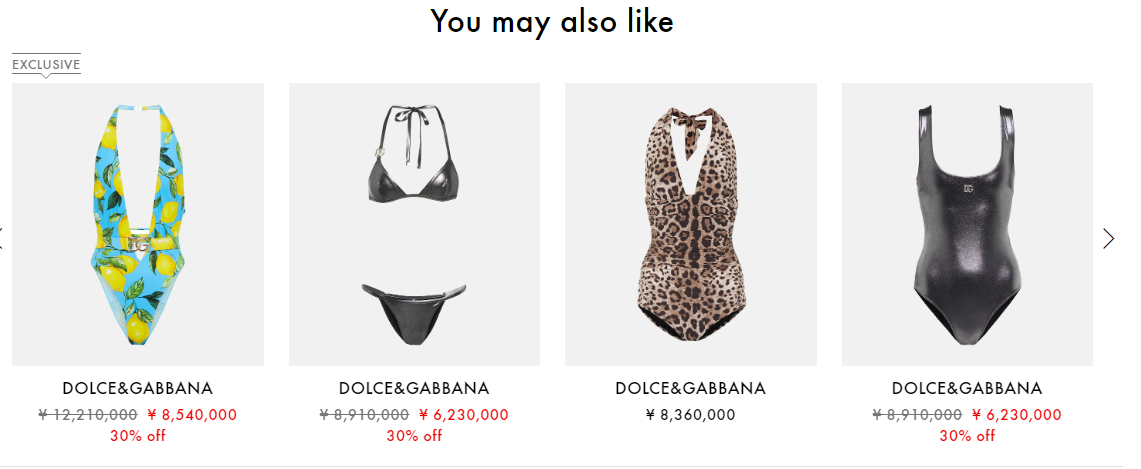The height and width of the screenshot is (469, 1141).
Task: Click the previous carousel arrow
Action: [1, 238]
